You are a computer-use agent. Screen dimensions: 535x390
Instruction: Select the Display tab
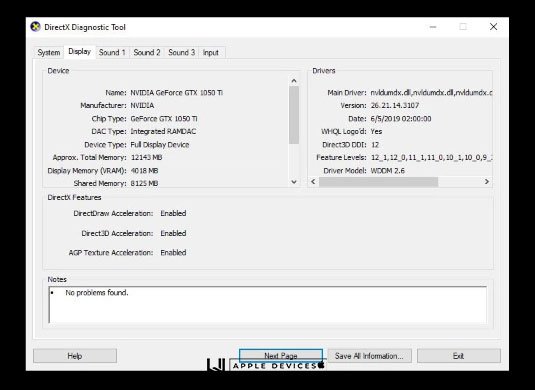pyautogui.click(x=79, y=52)
